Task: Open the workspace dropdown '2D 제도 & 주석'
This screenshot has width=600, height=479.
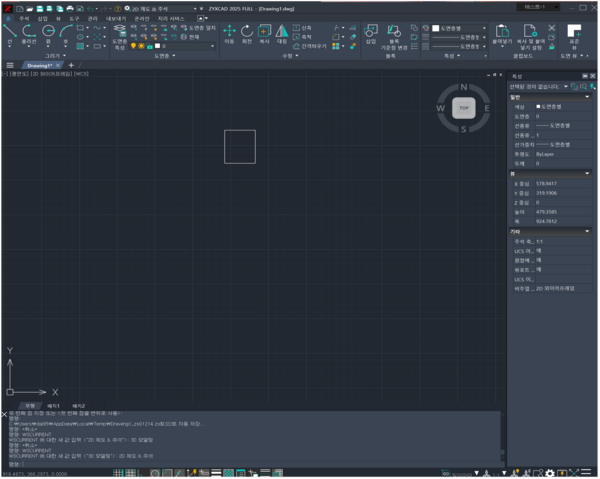Action: [161, 9]
